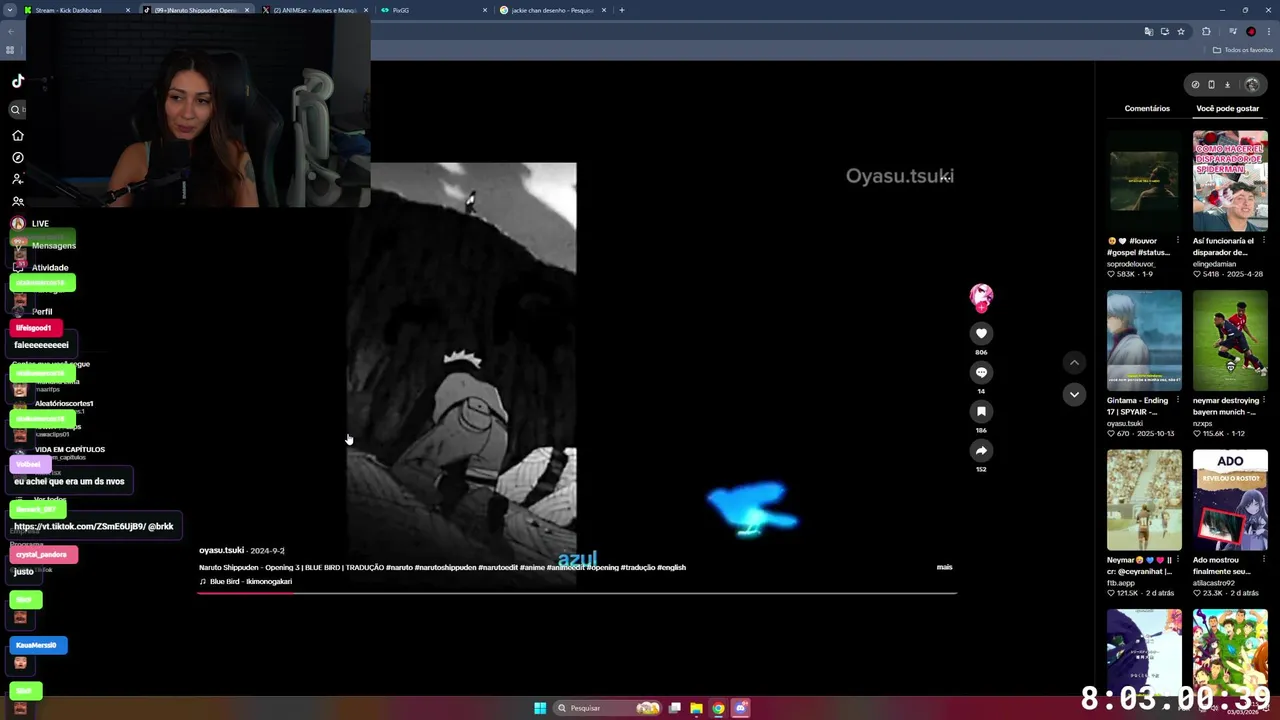The width and height of the screenshot is (1280, 720).
Task: Seek in the video progress bar
Action: coord(577,593)
